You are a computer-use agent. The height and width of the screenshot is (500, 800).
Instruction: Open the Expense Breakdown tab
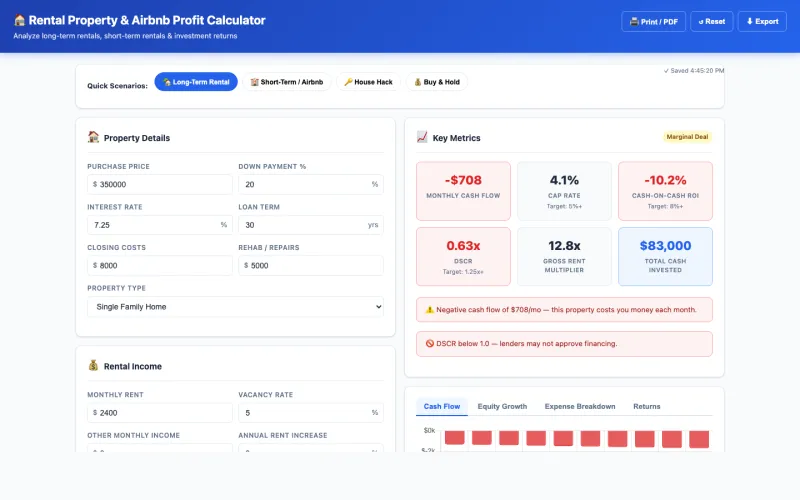click(x=579, y=406)
